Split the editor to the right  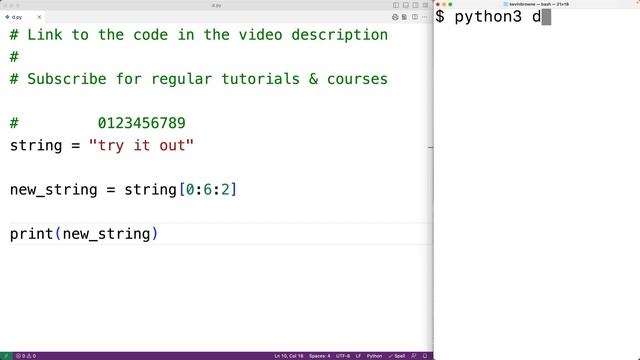tap(415, 17)
